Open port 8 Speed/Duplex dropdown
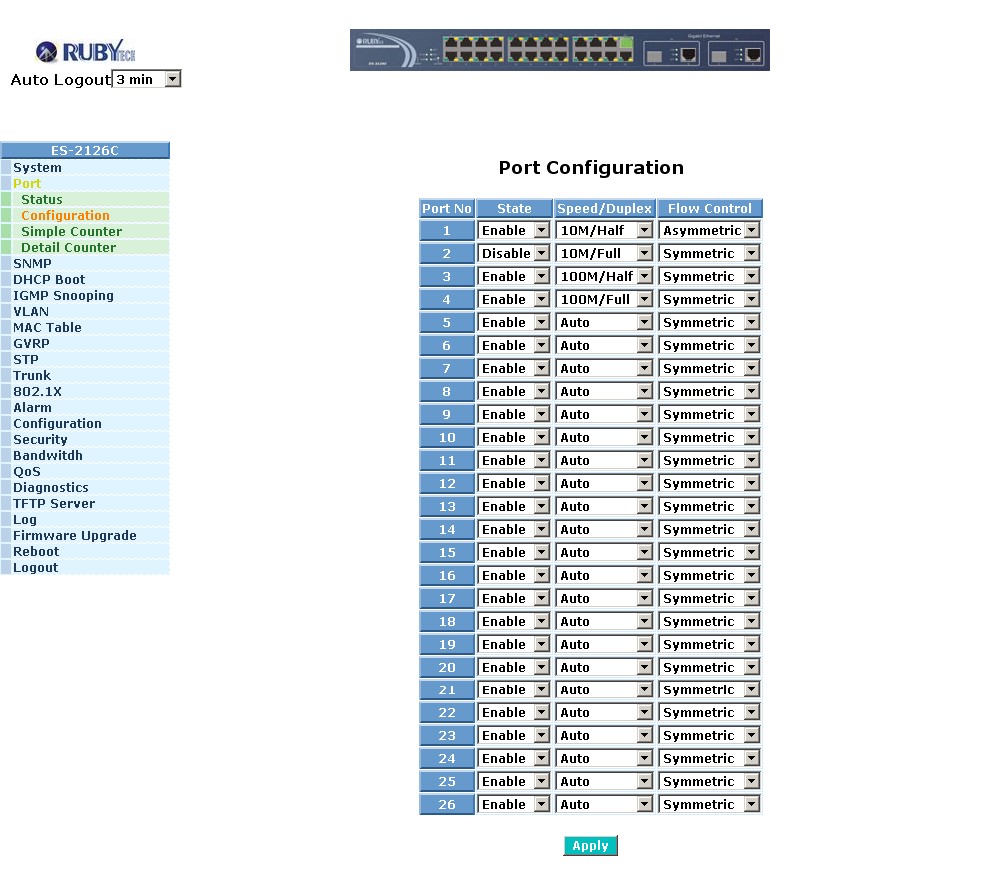996x882 pixels. click(x=605, y=391)
